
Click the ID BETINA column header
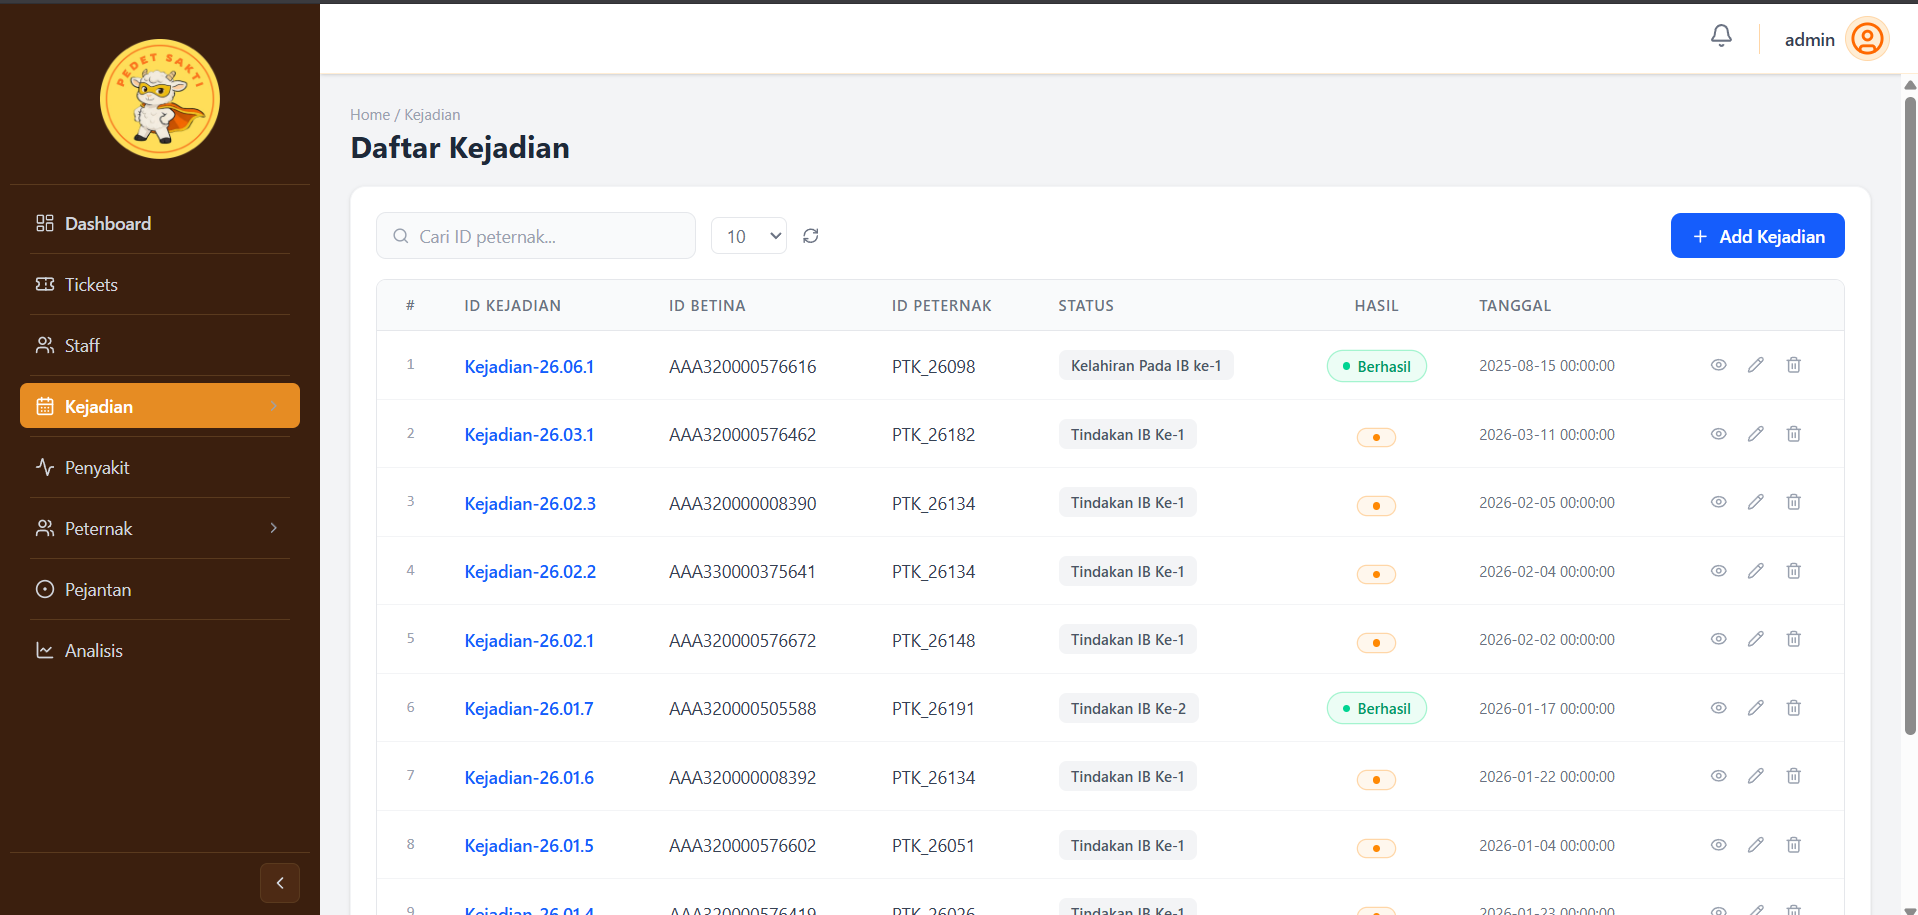click(x=707, y=306)
